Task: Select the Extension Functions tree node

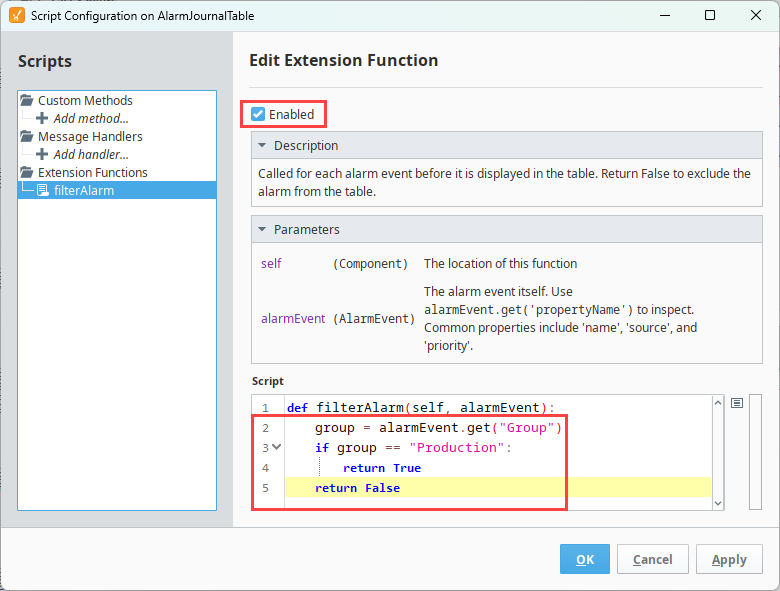Action: click(x=93, y=172)
